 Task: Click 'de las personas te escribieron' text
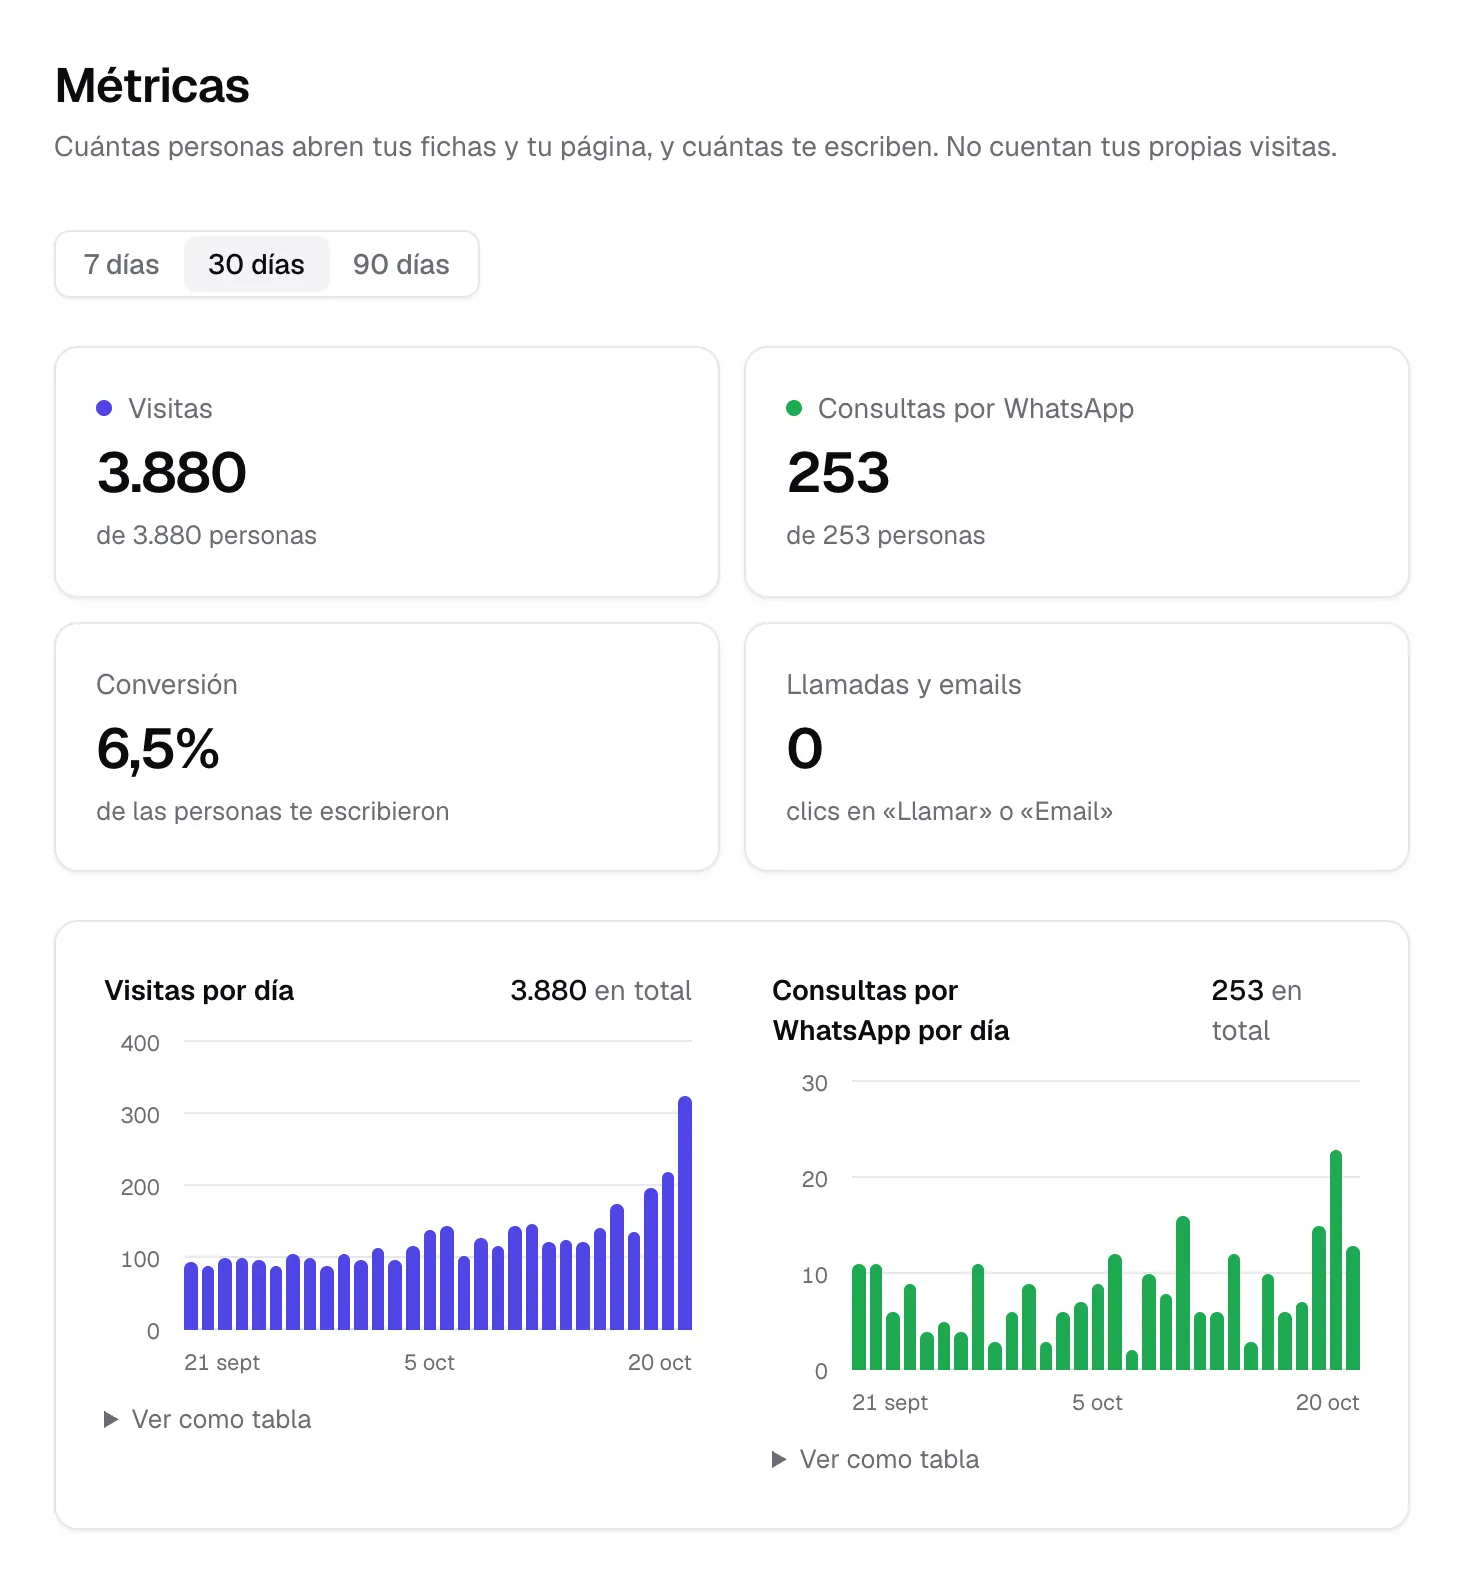[x=272, y=811]
